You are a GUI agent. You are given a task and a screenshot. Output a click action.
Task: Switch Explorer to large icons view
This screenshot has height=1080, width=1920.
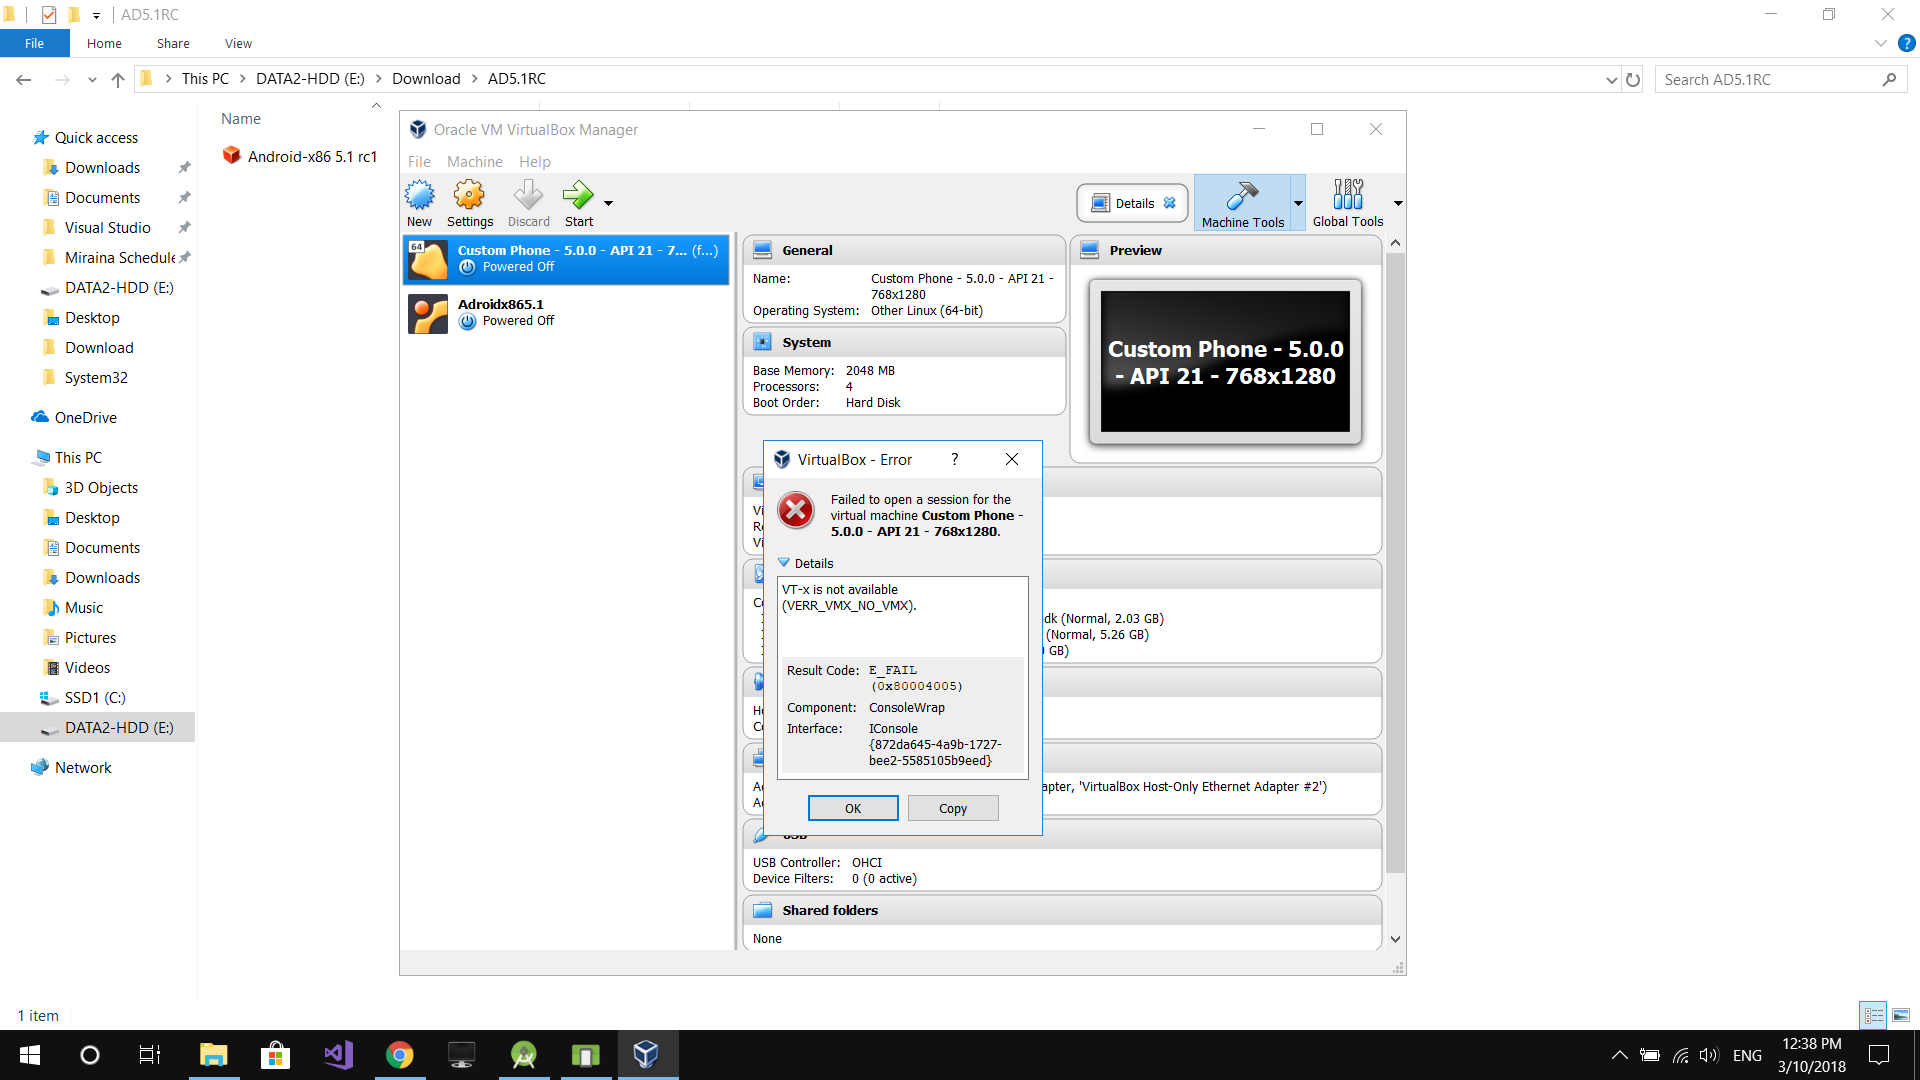(1901, 1015)
